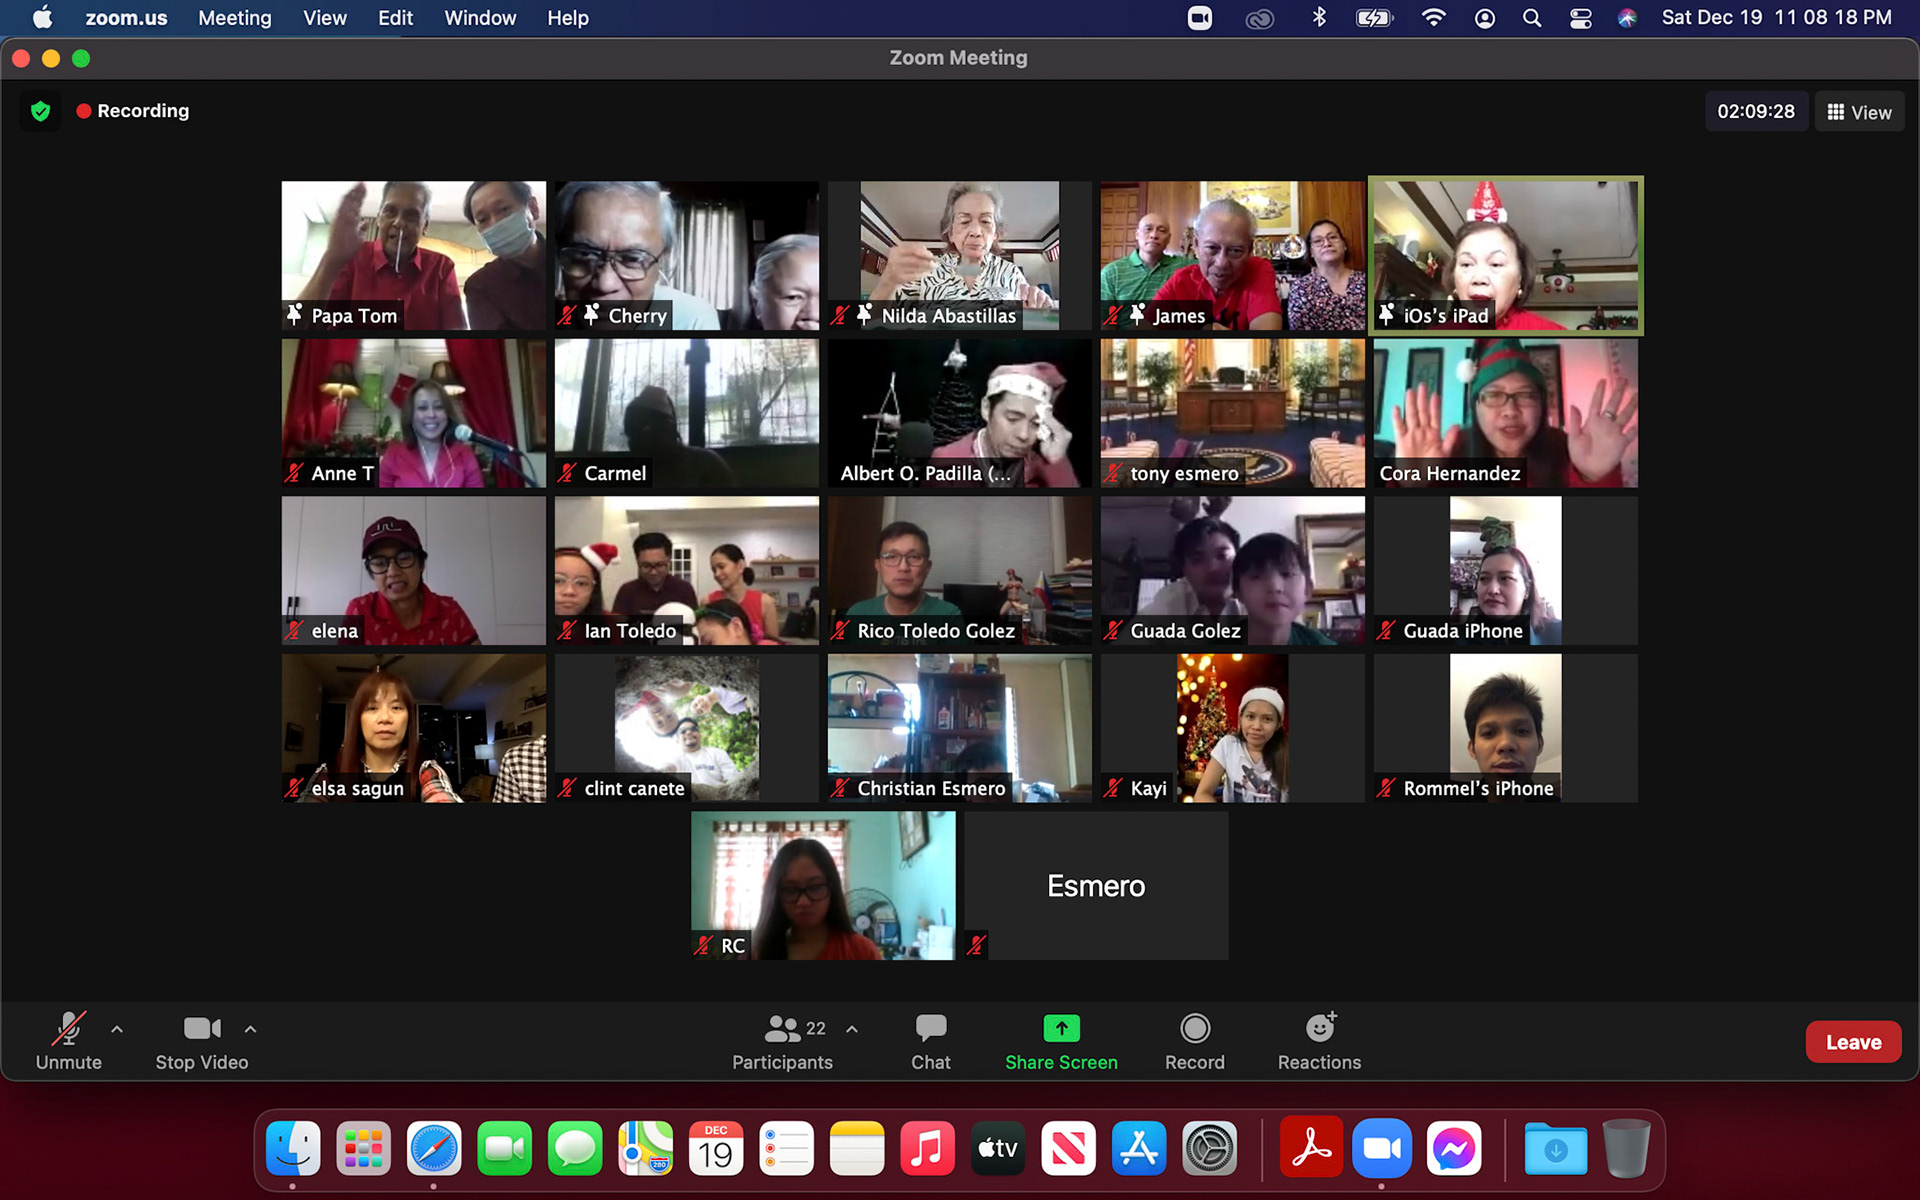The image size is (1920, 1200).
Task: Open Messenger from the Dock
Action: (x=1452, y=1150)
